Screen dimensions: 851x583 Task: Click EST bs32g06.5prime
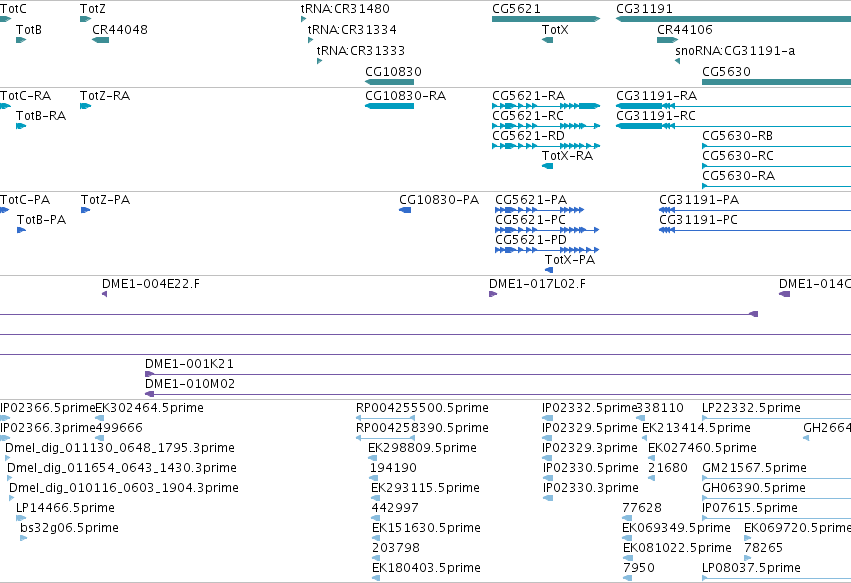click(x=69, y=528)
